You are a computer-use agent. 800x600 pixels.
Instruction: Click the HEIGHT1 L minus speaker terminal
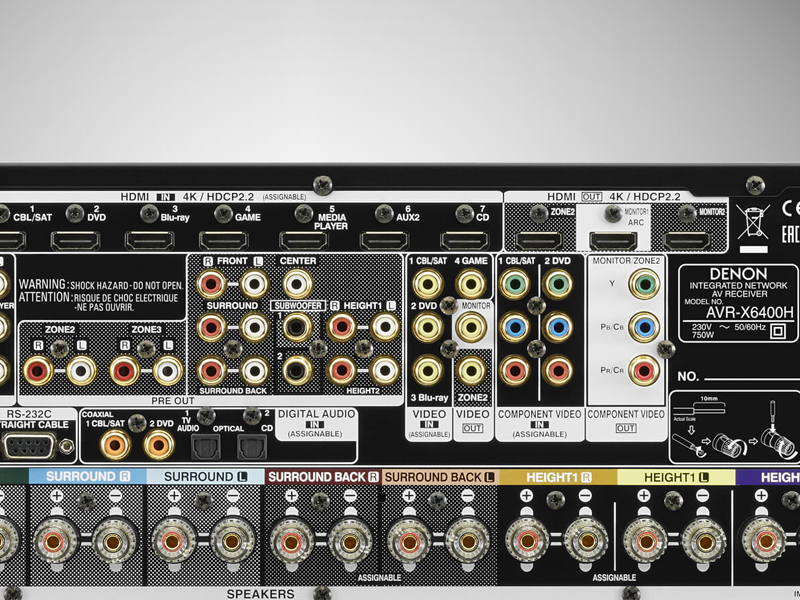point(704,542)
